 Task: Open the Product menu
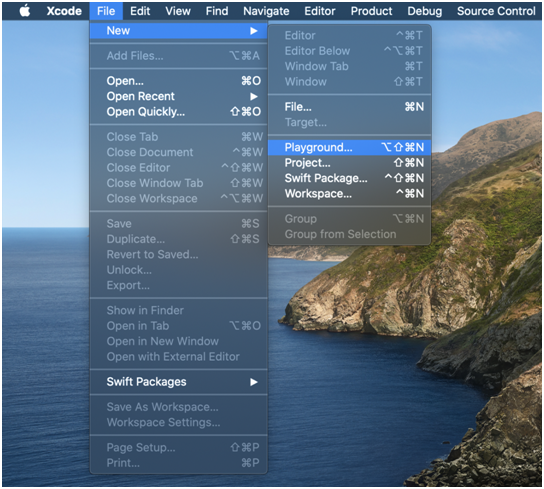371,11
